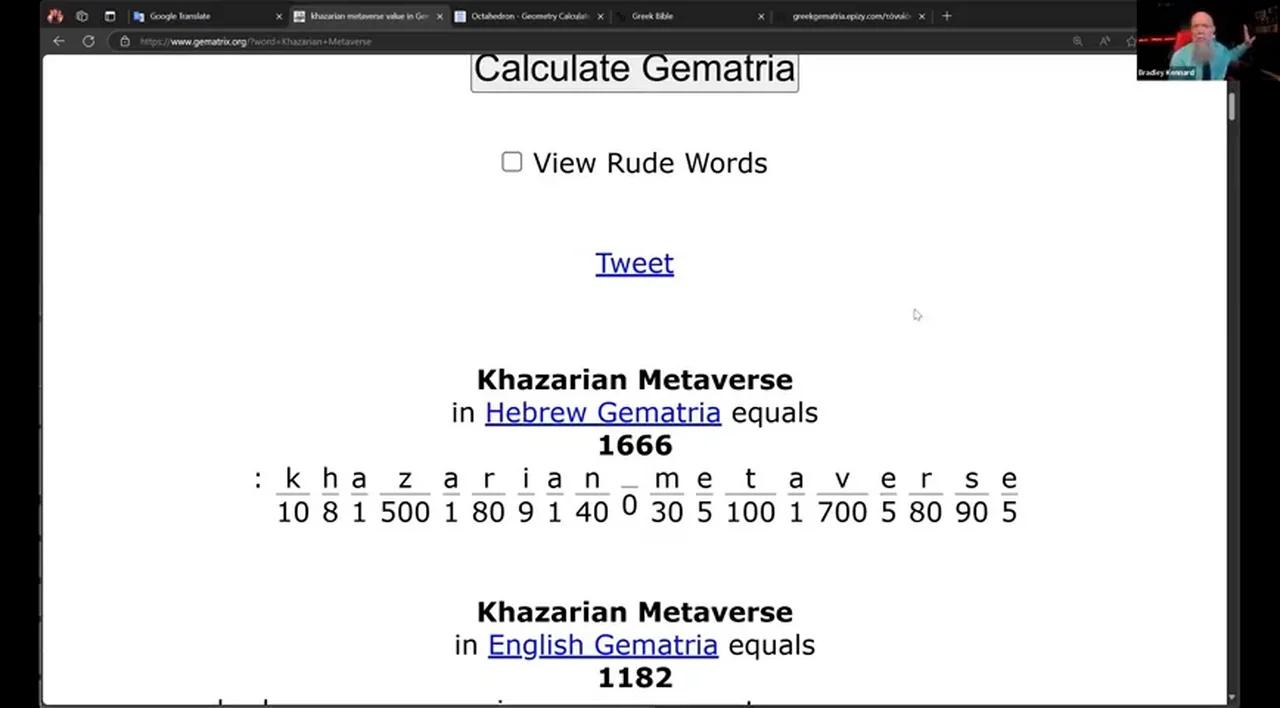Click the Tweet link
This screenshot has height=708, width=1280.
[x=634, y=263]
